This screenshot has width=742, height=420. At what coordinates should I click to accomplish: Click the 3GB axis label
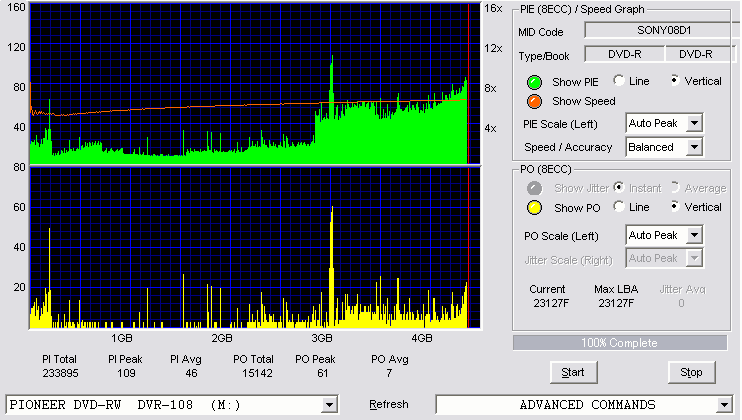coord(321,338)
